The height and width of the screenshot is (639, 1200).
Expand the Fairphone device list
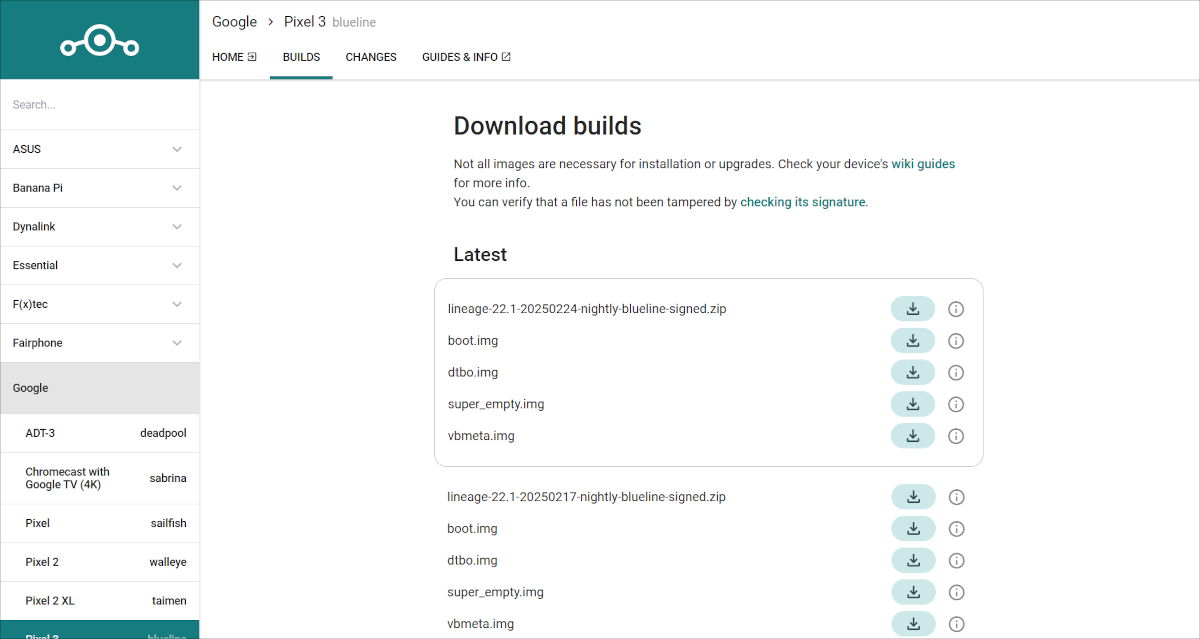point(99,343)
